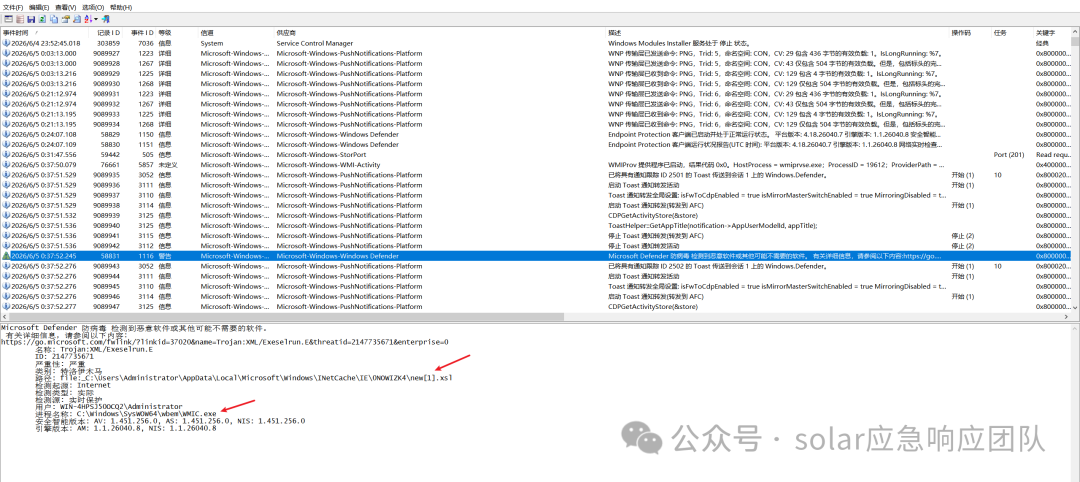The height and width of the screenshot is (482, 1080).
Task: Select the Microsoft-Windows-WMI-Activity provider cell
Action: click(x=328, y=165)
